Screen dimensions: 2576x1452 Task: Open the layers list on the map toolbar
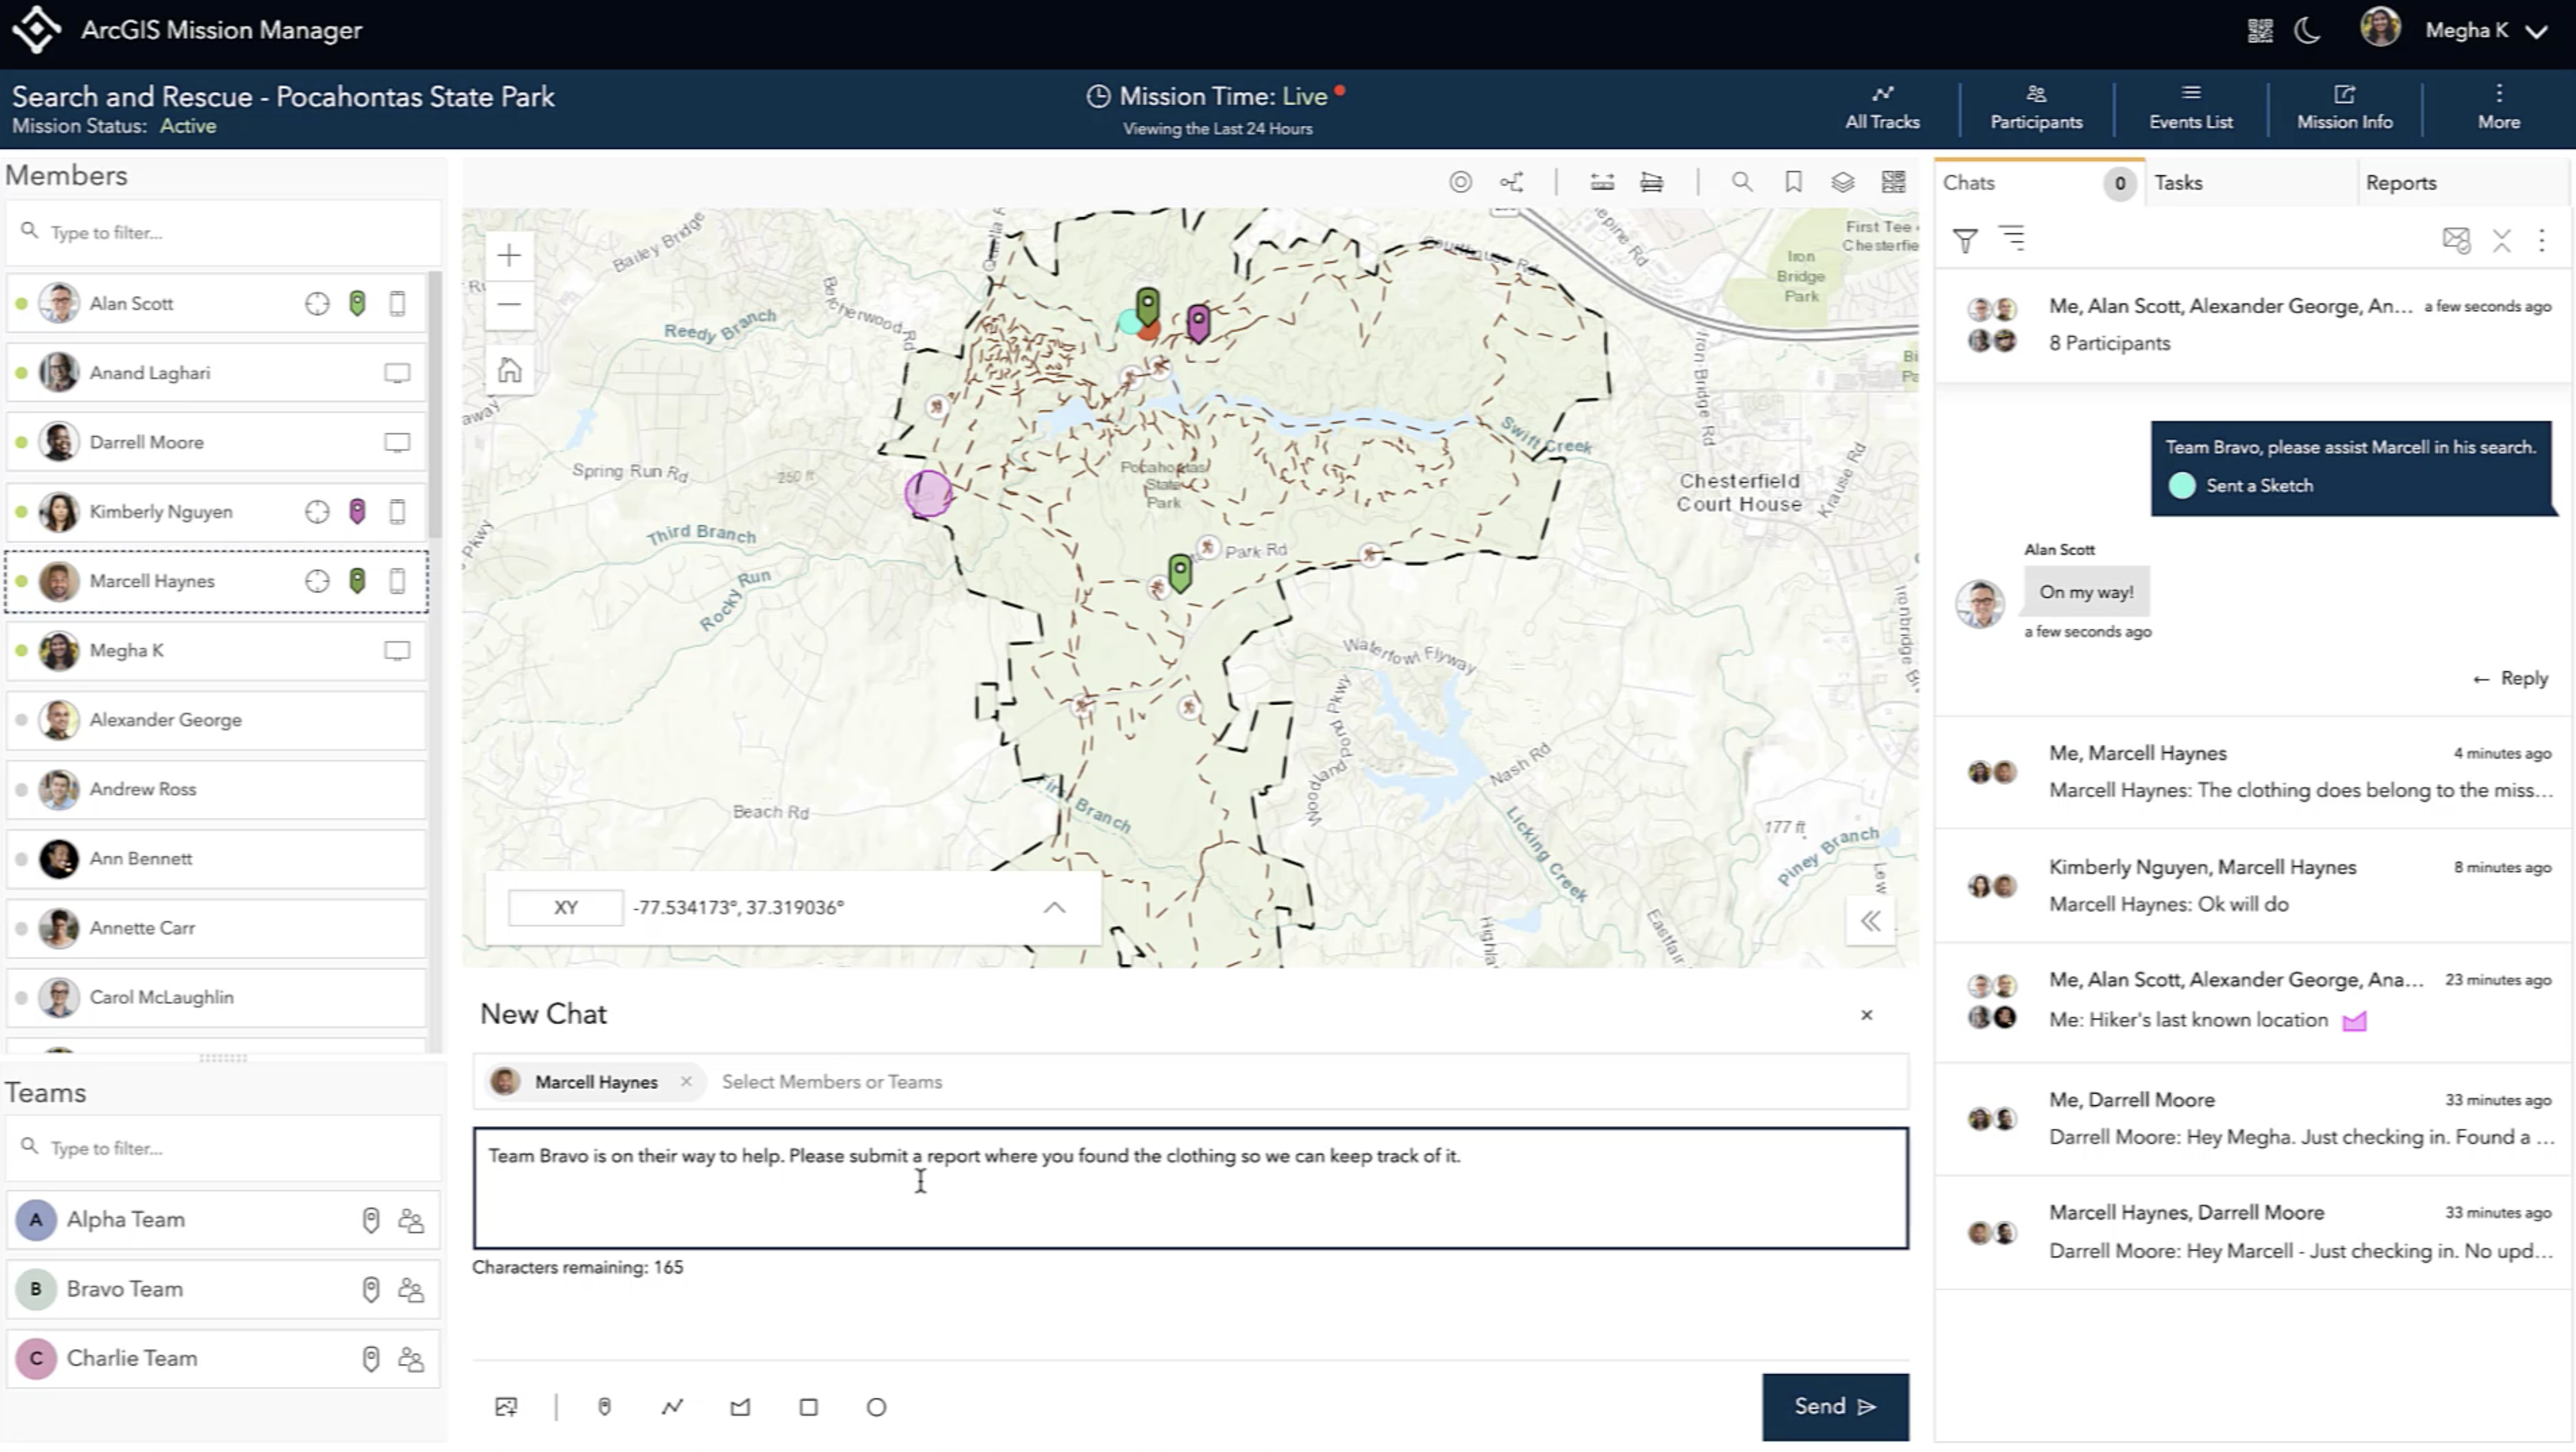click(x=1843, y=181)
